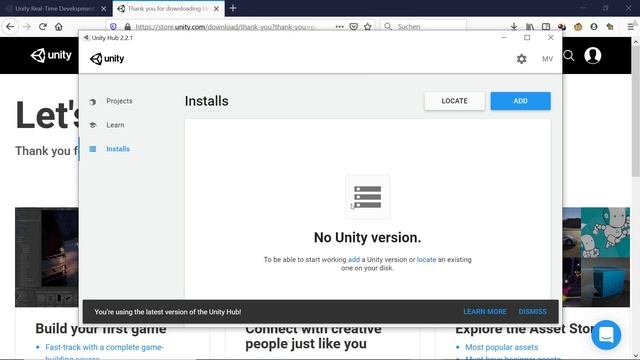Image resolution: width=640 pixels, height=360 pixels.
Task: Minimize the Unity Hub window
Action: point(504,38)
